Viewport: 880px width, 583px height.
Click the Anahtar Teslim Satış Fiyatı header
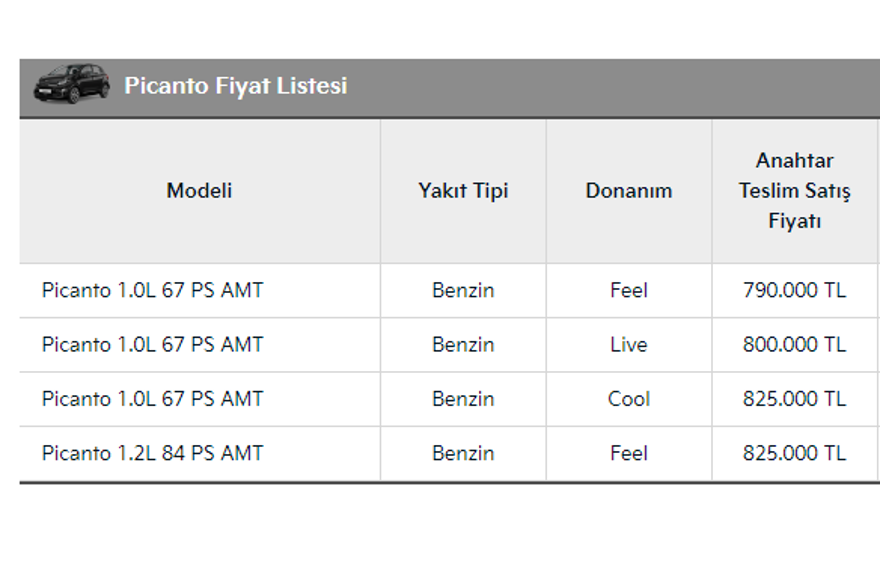[794, 191]
